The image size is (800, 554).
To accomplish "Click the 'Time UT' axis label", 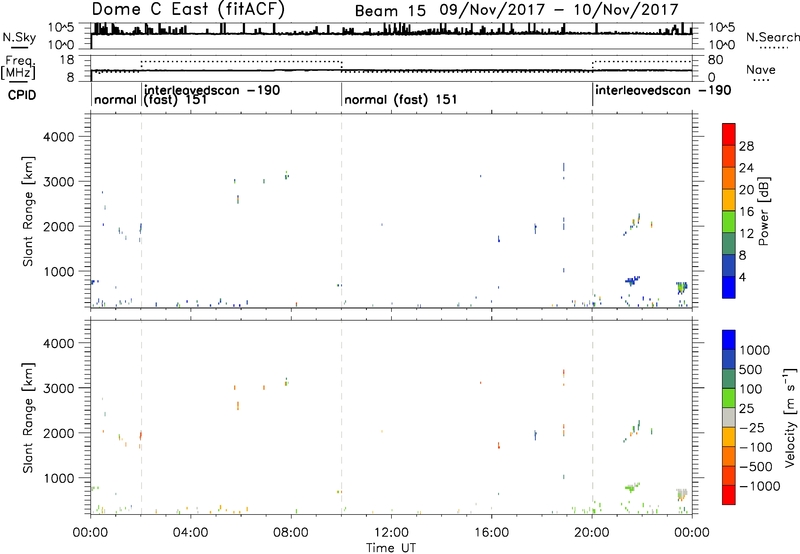I will click(x=391, y=548).
